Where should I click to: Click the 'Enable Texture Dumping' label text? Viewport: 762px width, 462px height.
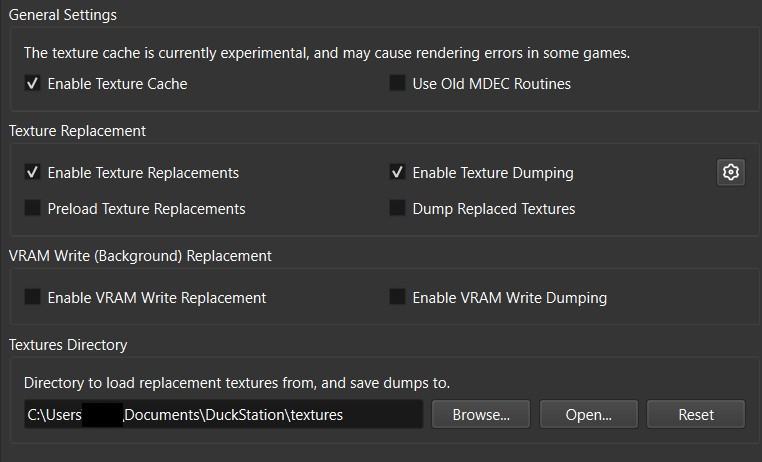[492, 173]
